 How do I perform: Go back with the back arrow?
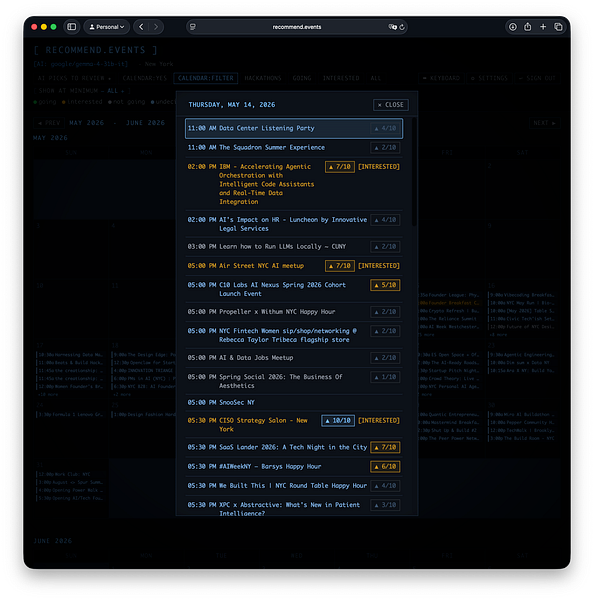141,27
